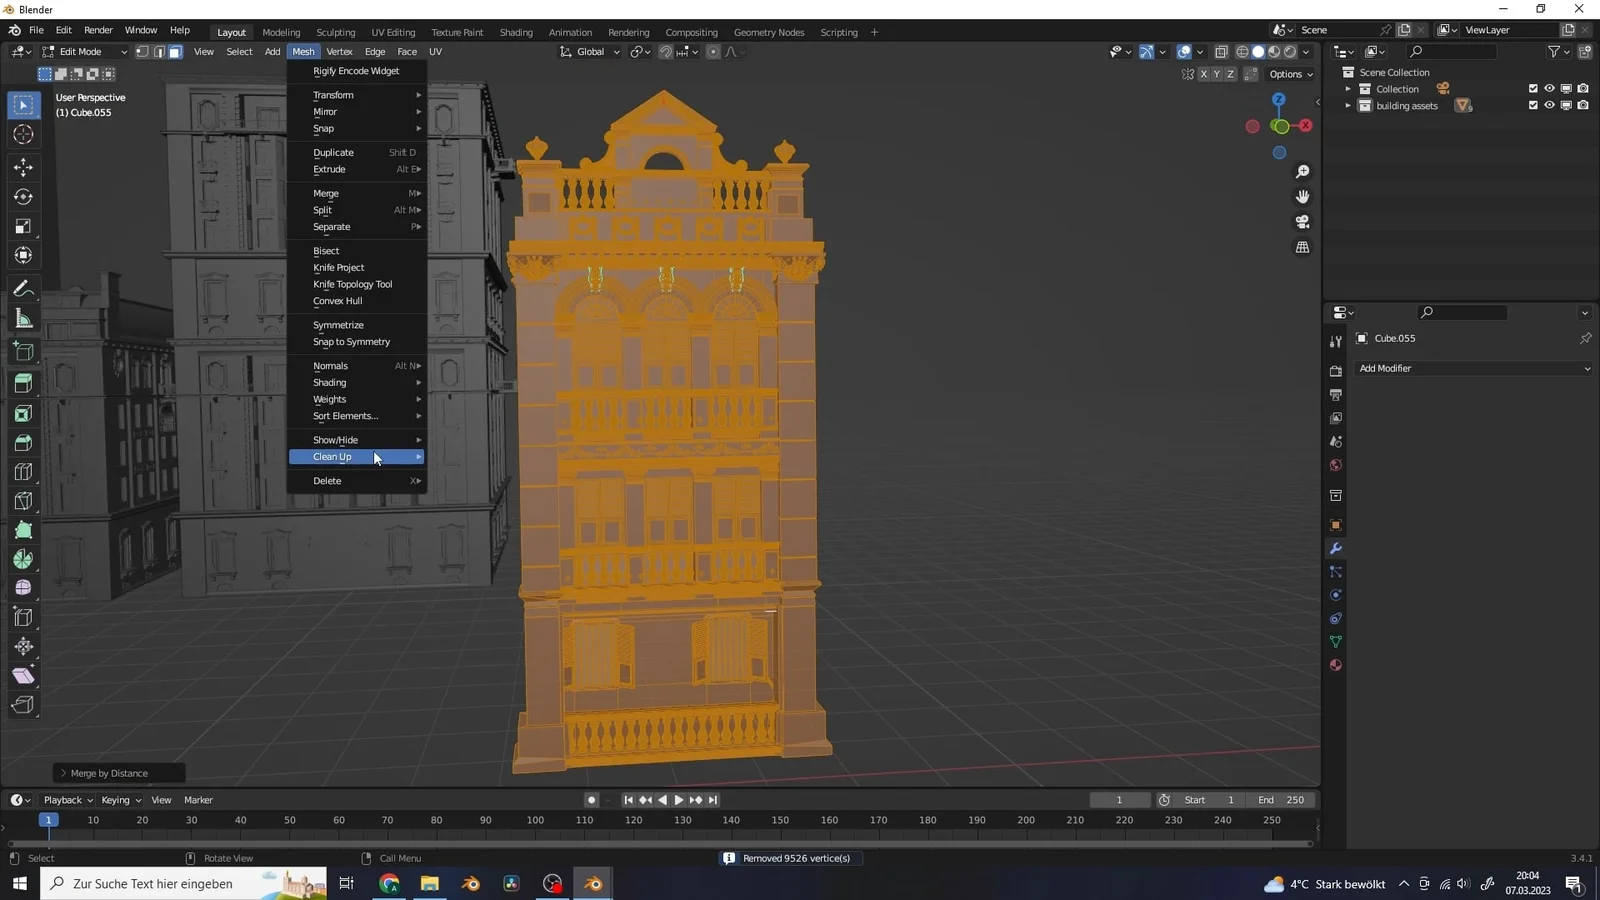Switch to the UV Editing workspace tab
The image size is (1600, 900).
pyautogui.click(x=393, y=32)
